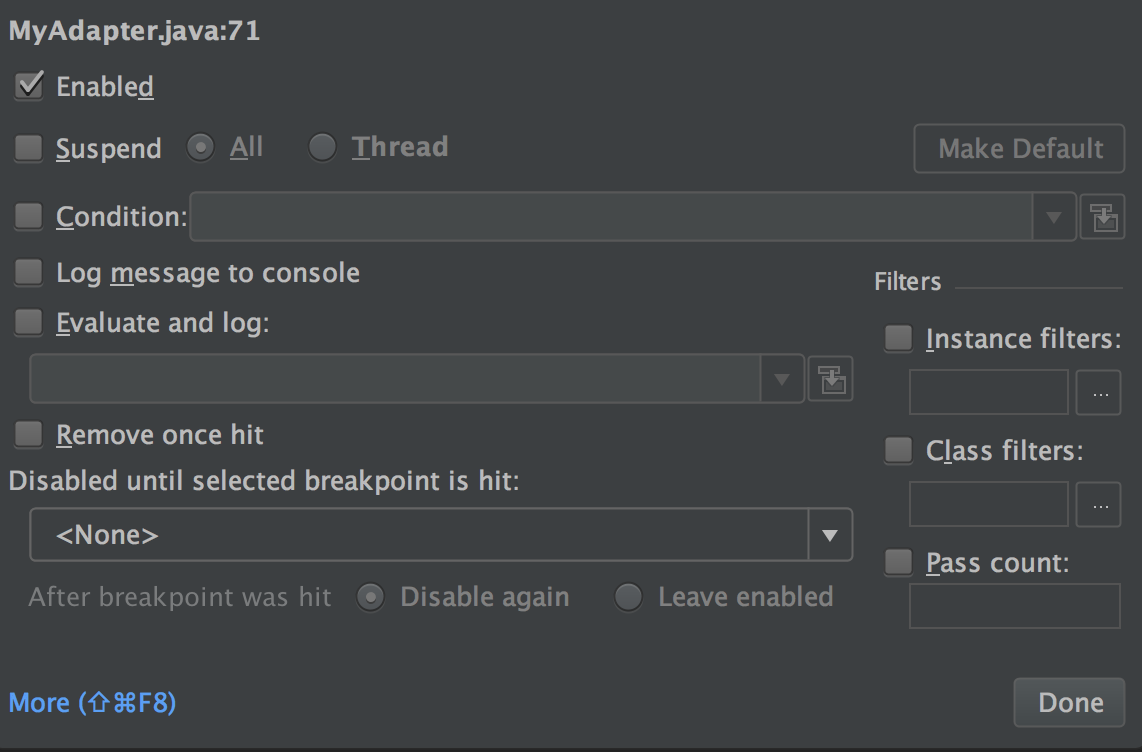The image size is (1142, 752).
Task: Select Leave enabled radio option
Action: (628, 597)
